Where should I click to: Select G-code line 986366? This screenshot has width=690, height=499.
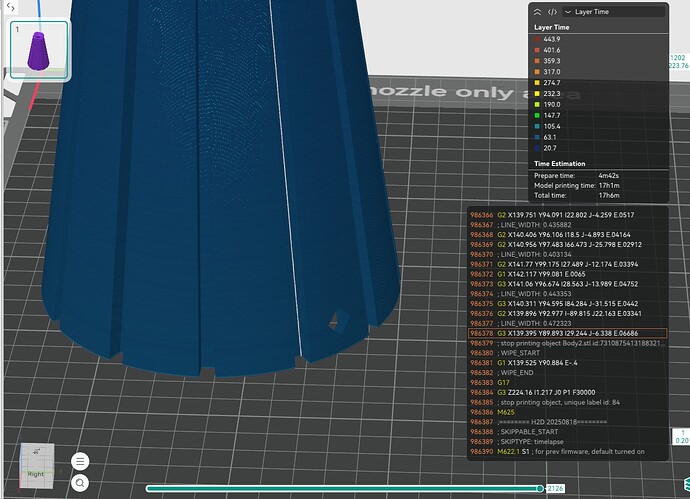coord(568,215)
